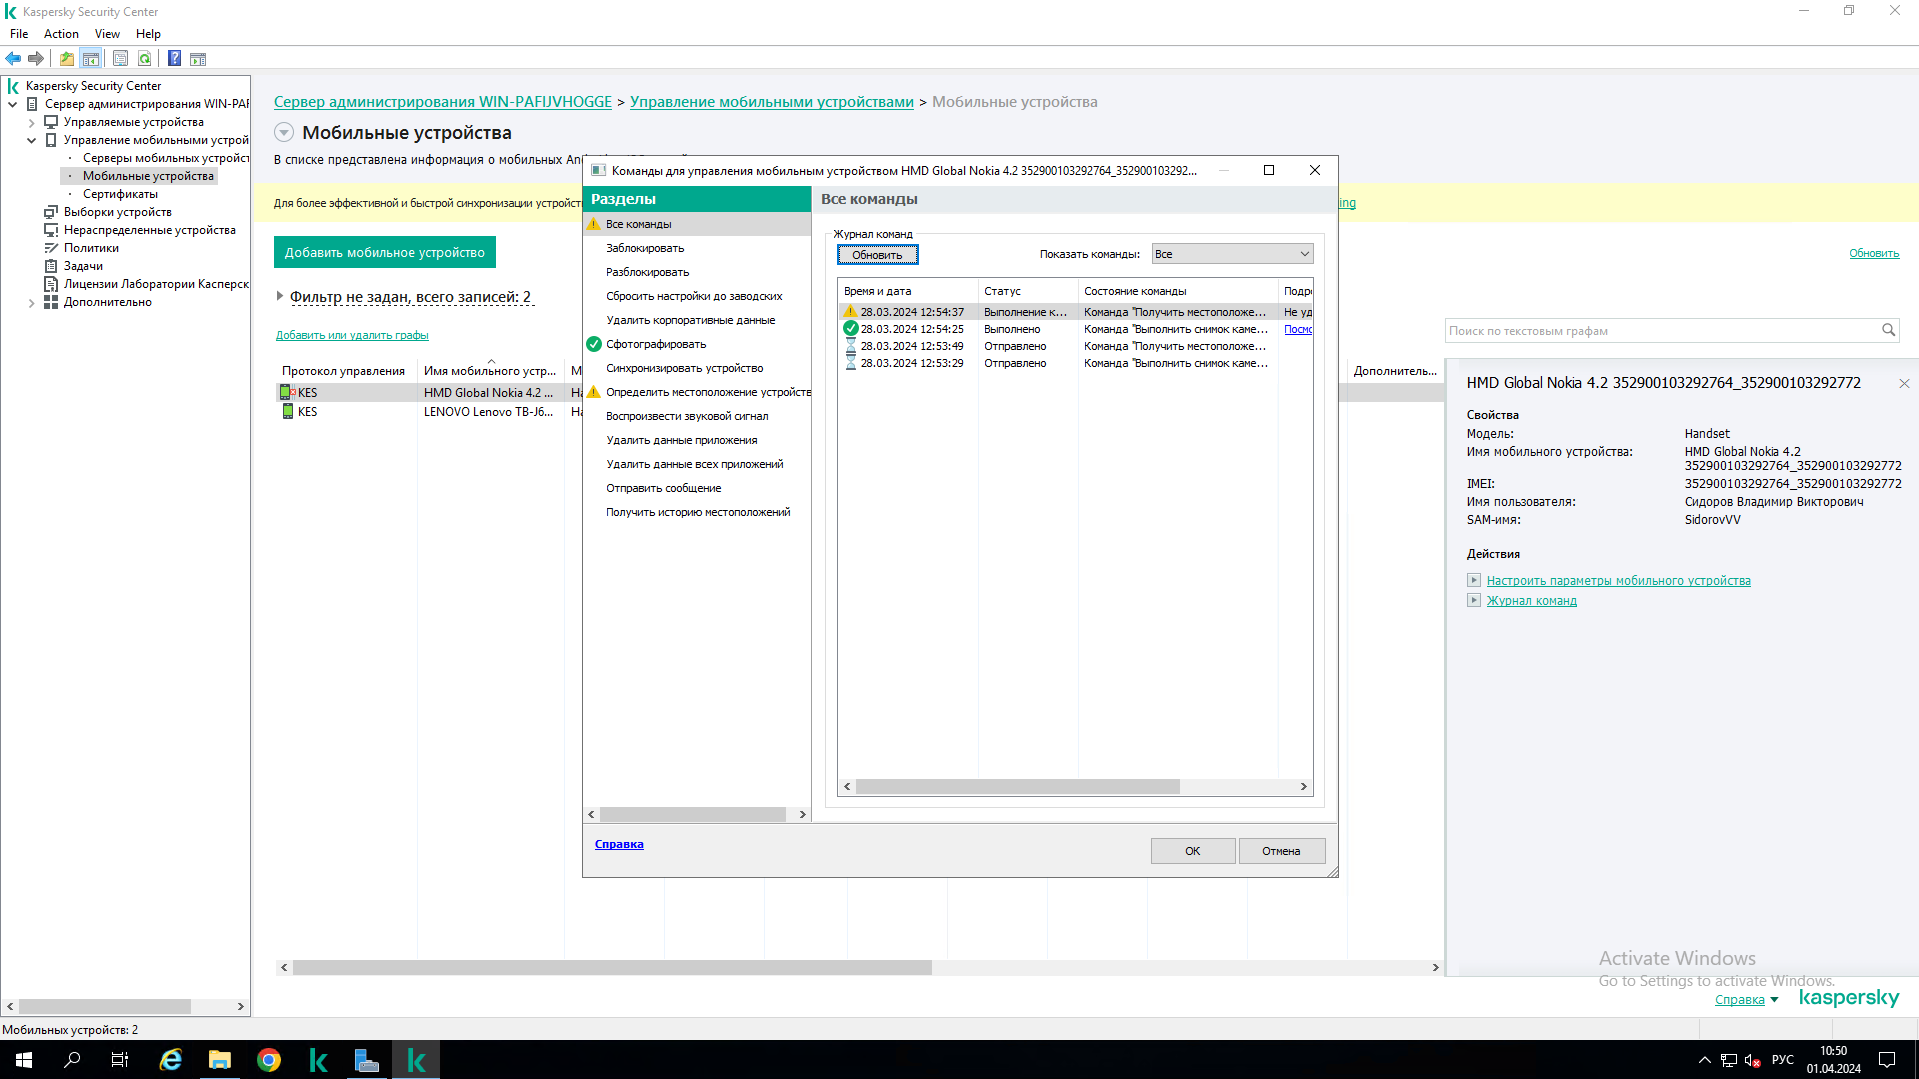The height and width of the screenshot is (1079, 1919).
Task: Open Internet Explorer from the taskbar
Action: tap(171, 1060)
